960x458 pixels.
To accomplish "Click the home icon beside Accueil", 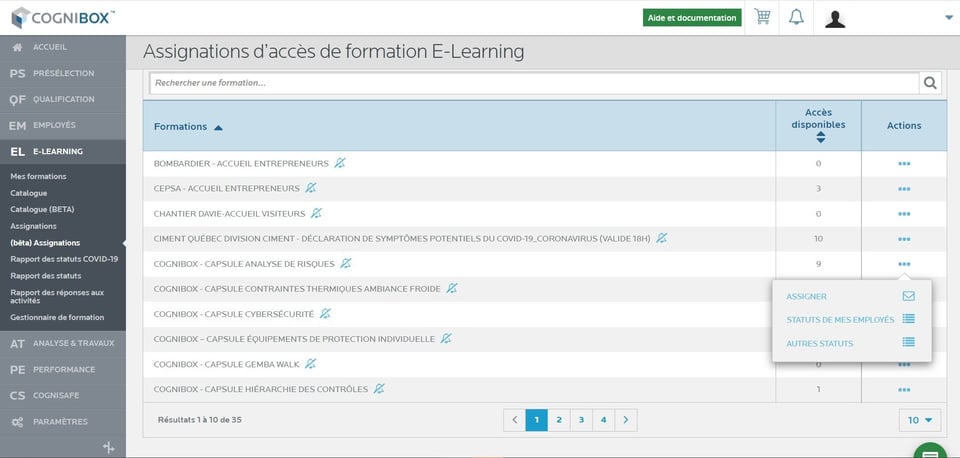I will click(x=17, y=47).
